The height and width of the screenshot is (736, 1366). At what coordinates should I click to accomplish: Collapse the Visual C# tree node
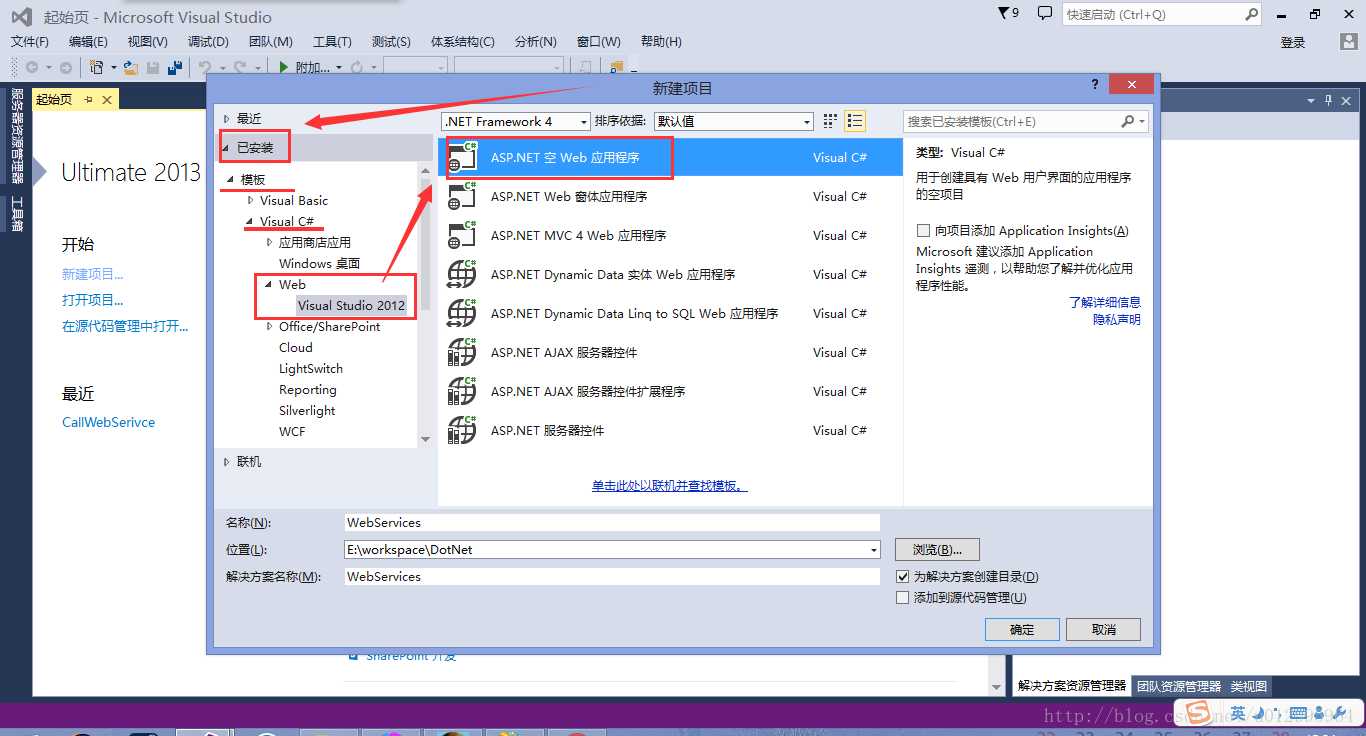click(251, 221)
